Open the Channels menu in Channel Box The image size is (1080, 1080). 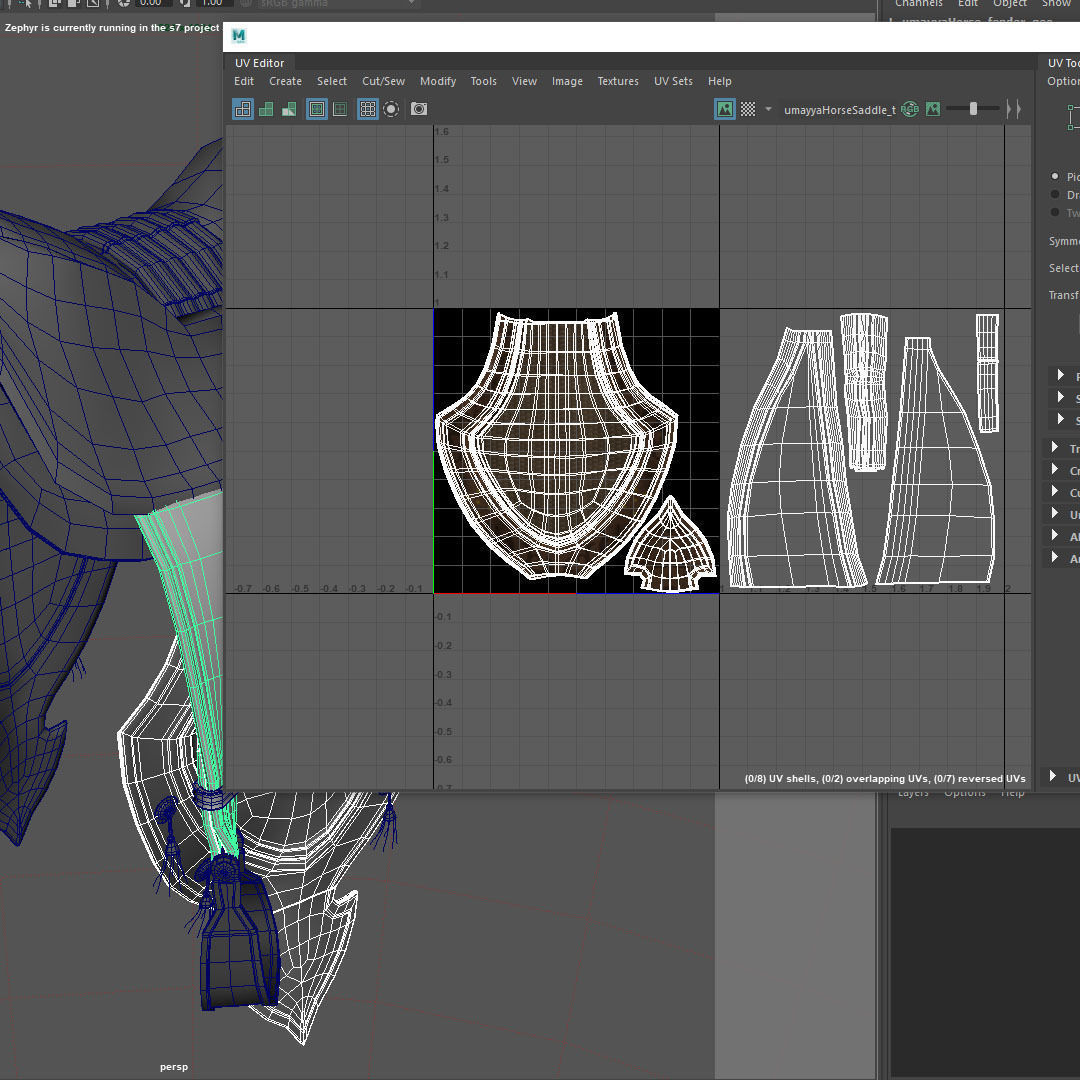pyautogui.click(x=918, y=3)
